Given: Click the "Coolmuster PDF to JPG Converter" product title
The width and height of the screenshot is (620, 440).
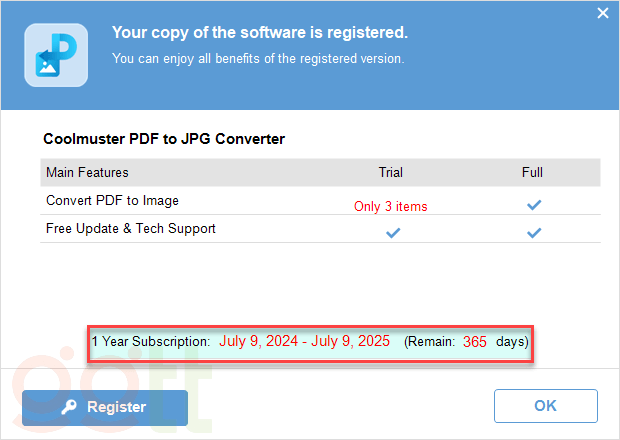Looking at the screenshot, I should coord(164,139).
